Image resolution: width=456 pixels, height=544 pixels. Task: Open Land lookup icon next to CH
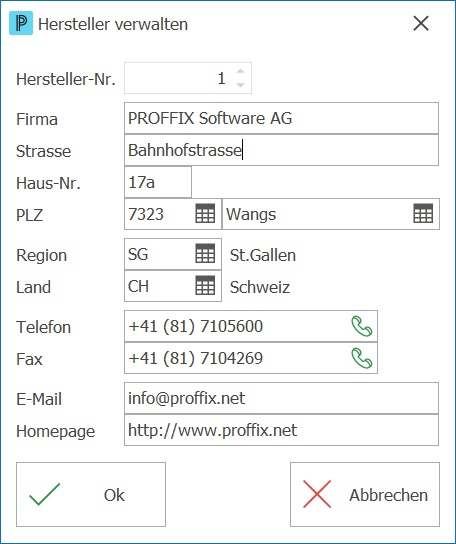205,286
